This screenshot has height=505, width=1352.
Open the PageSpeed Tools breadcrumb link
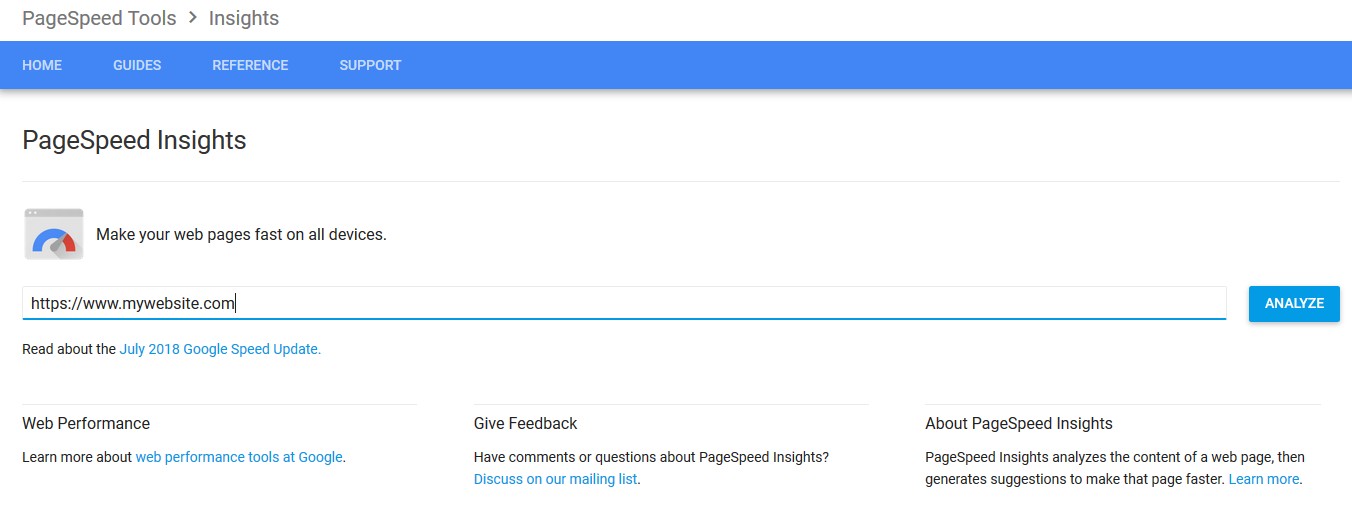click(99, 18)
